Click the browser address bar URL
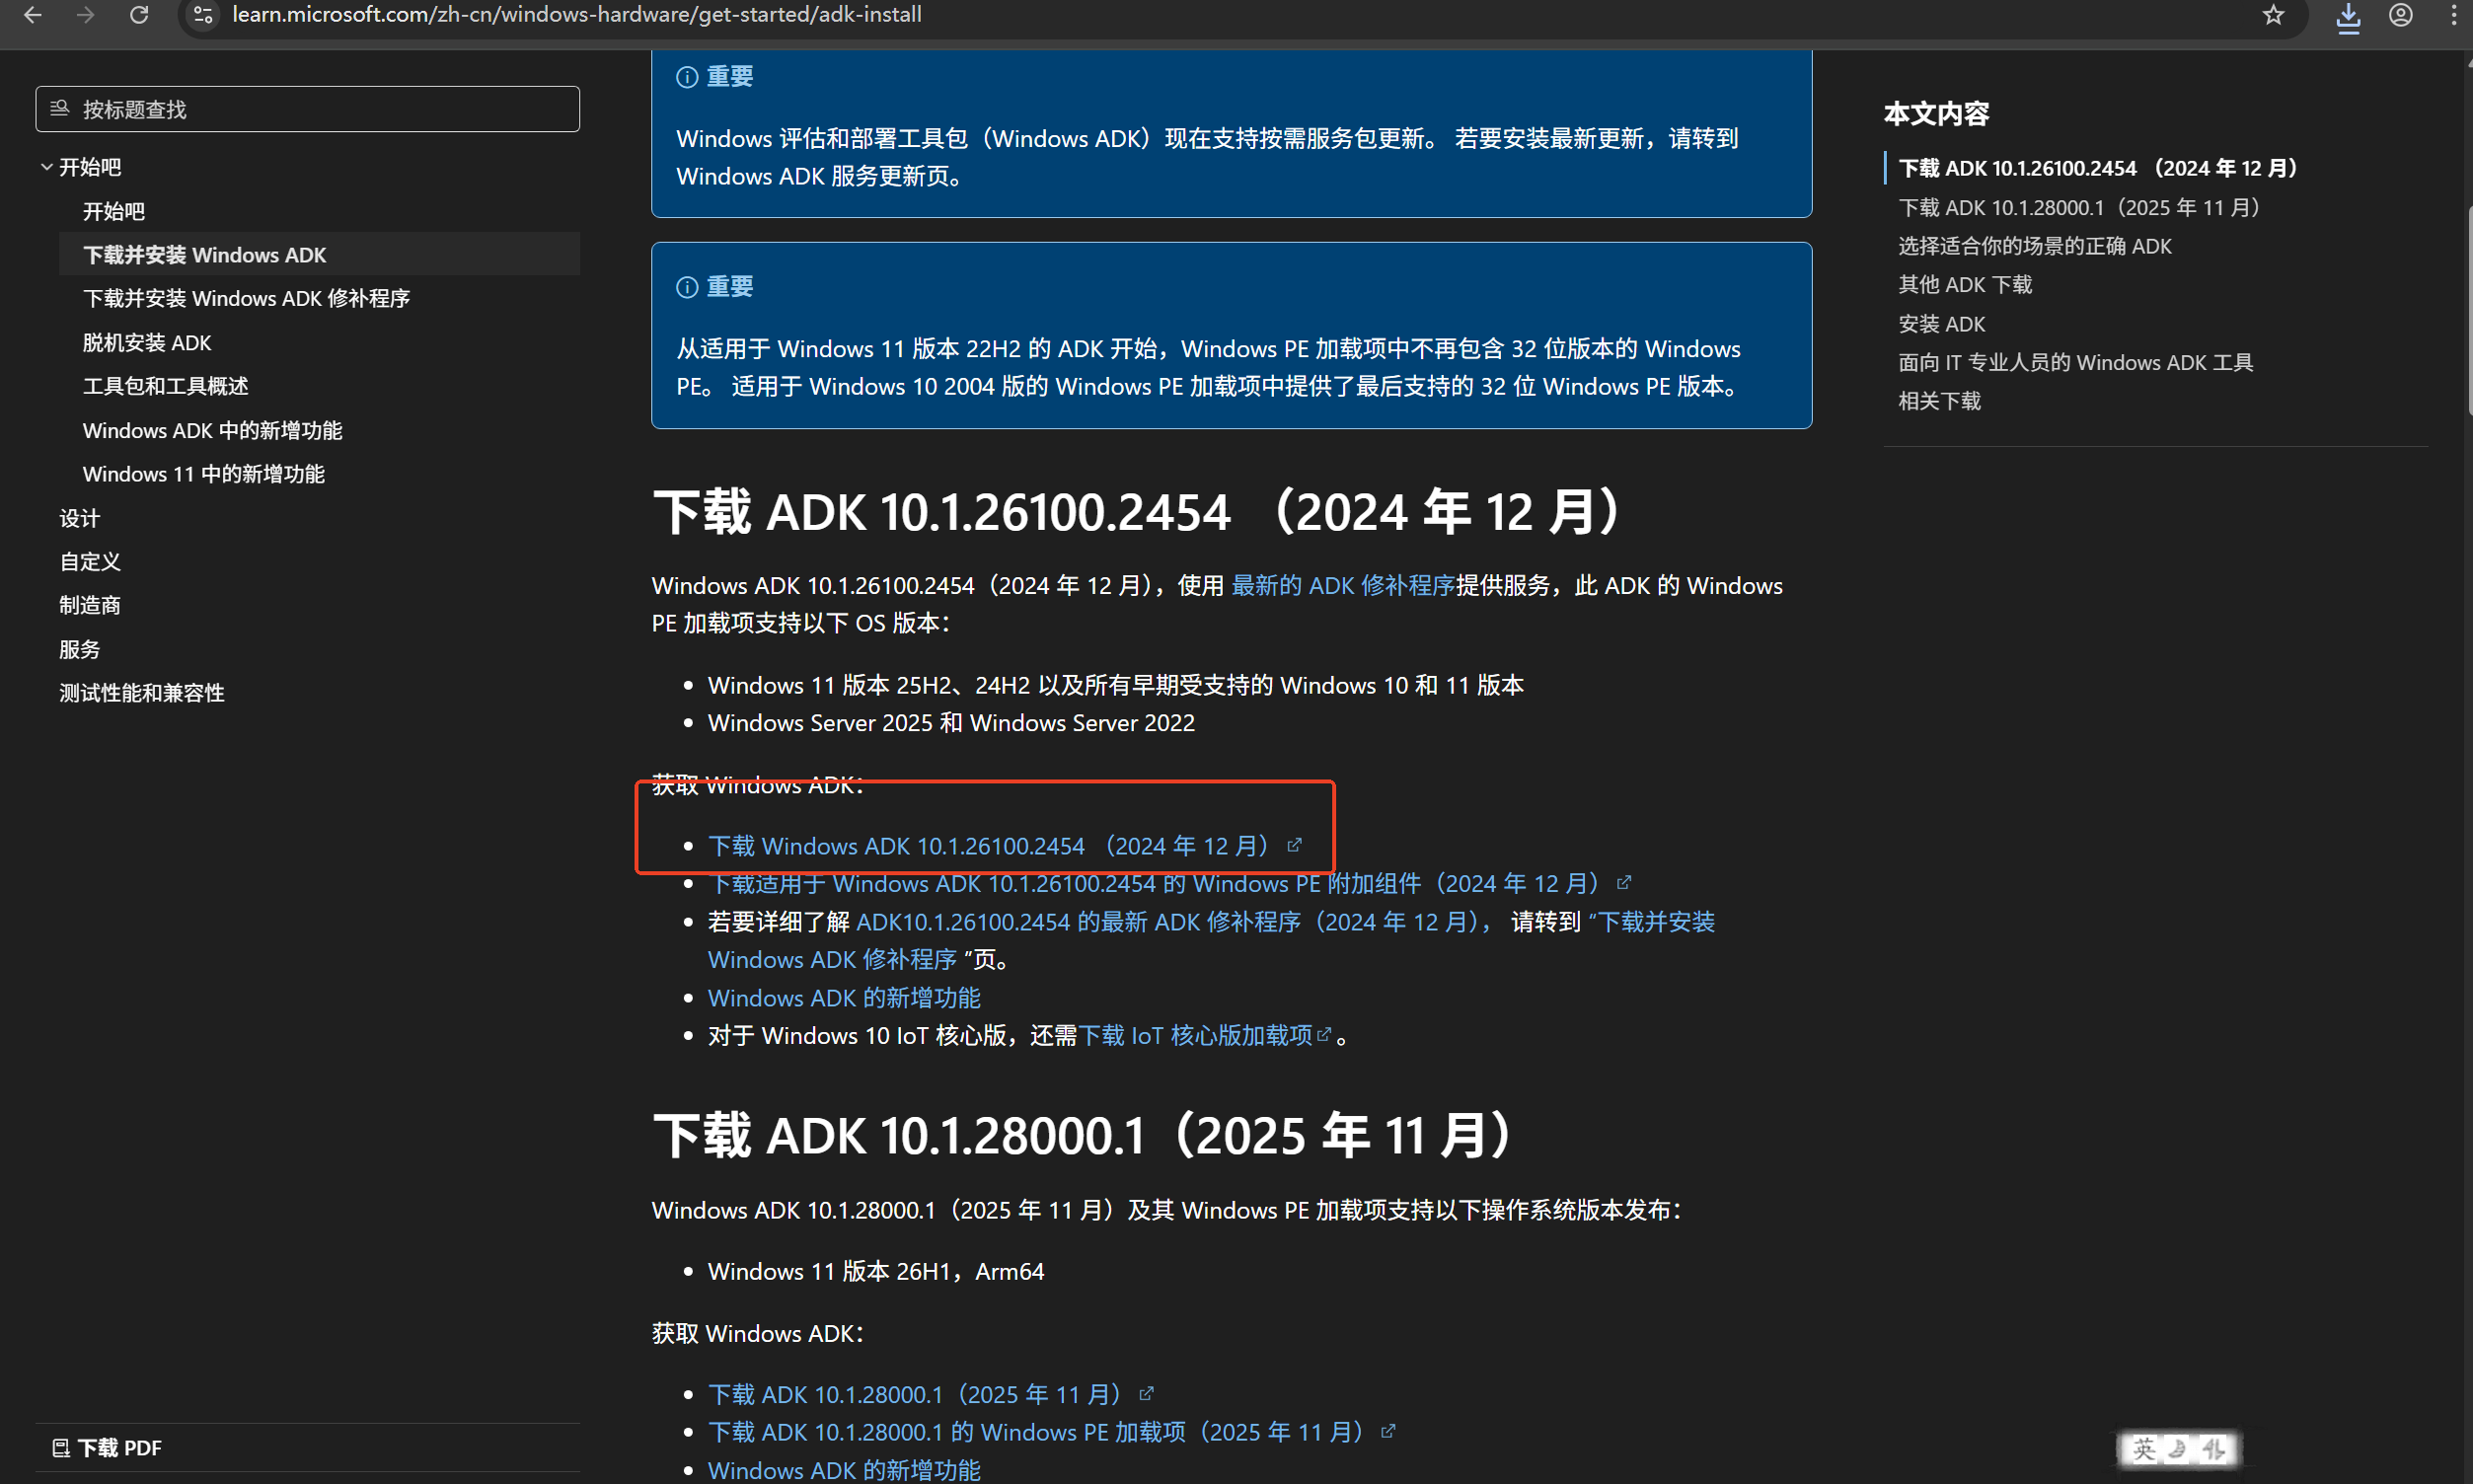The width and height of the screenshot is (2473, 1484). 577,15
